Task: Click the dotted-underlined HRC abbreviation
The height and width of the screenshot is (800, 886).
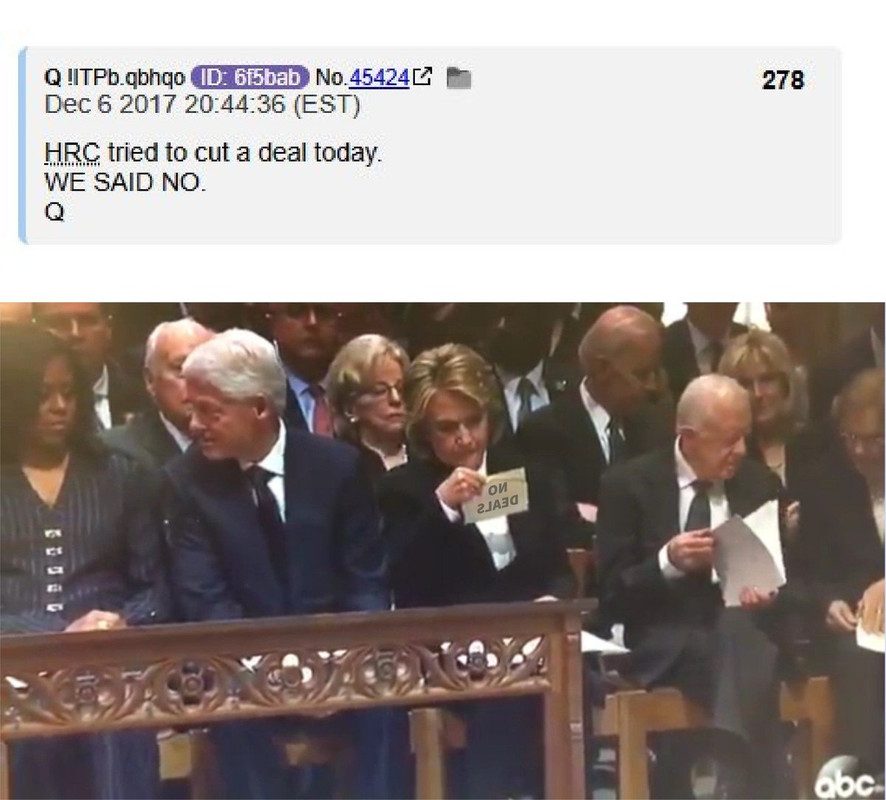Action: (72, 153)
